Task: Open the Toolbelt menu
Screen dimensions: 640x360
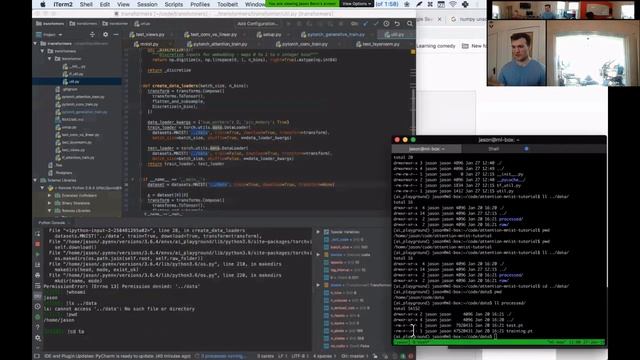Action: click(227, 4)
